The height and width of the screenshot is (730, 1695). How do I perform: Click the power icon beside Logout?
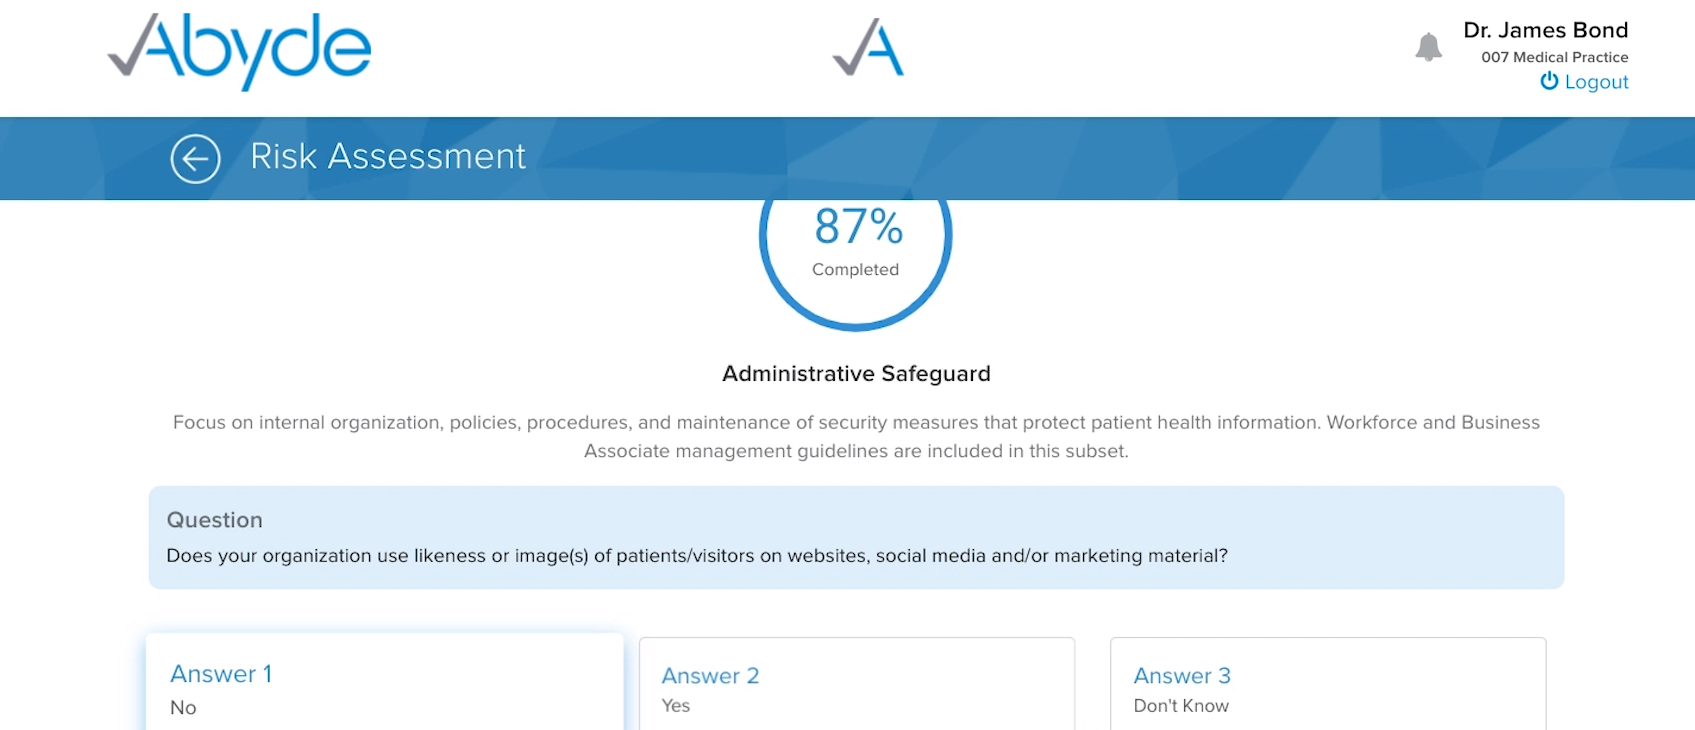1549,81
